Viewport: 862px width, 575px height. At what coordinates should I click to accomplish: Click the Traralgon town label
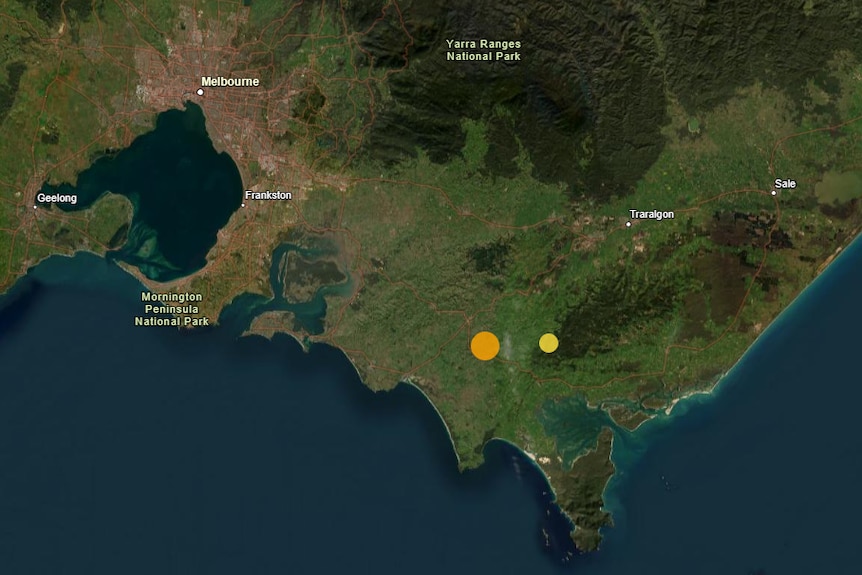[x=651, y=214]
